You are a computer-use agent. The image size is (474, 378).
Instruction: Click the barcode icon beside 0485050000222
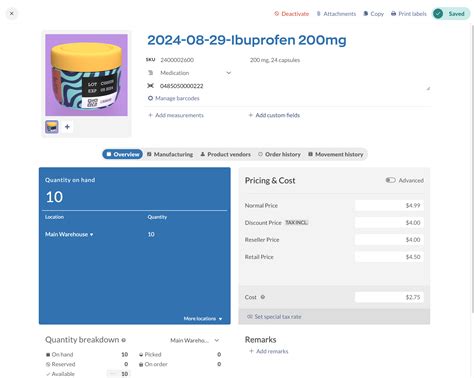point(151,86)
